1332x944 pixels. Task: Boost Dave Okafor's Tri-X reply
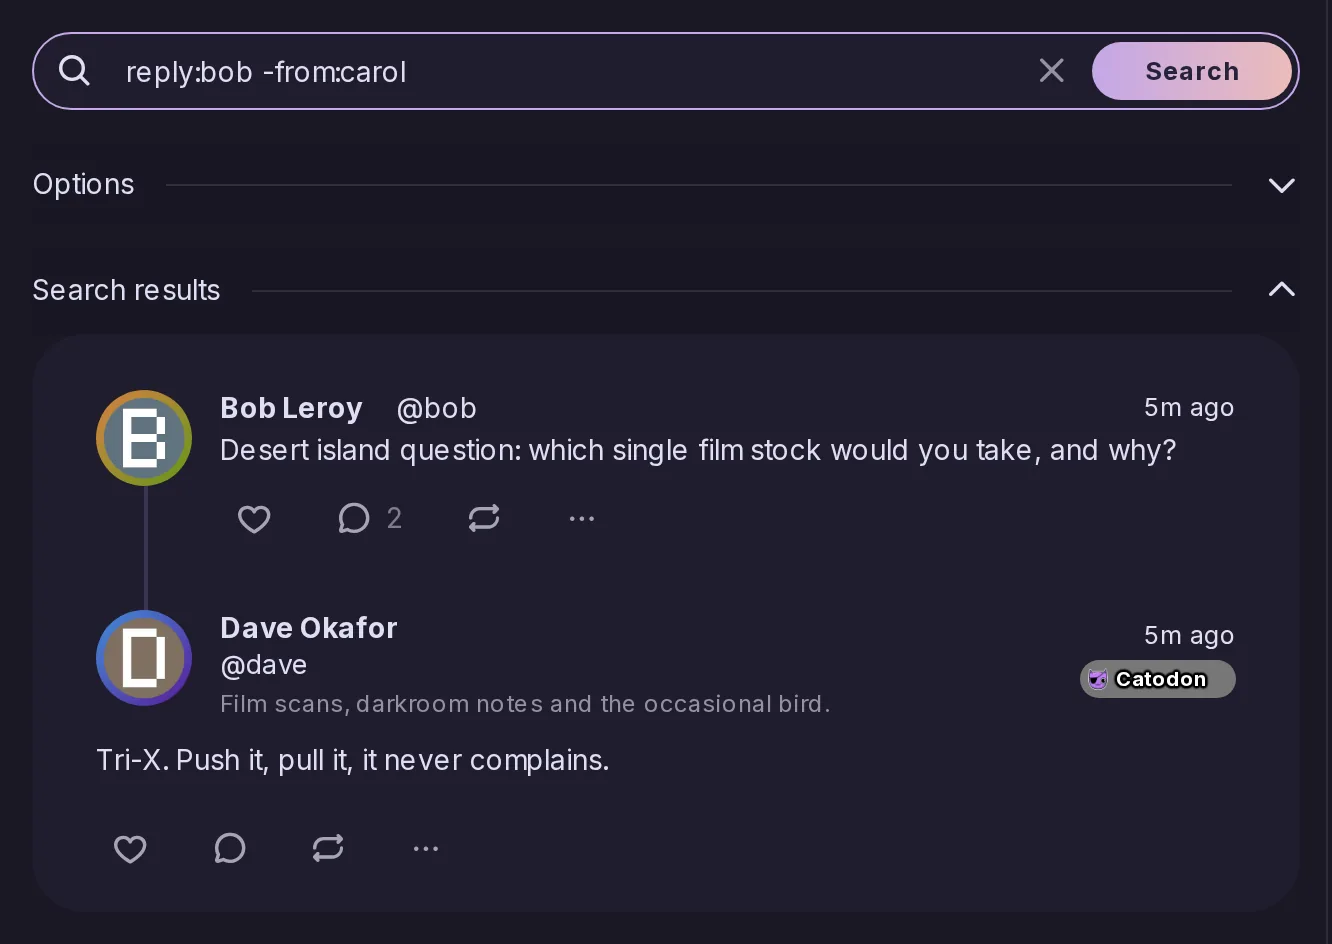328,848
